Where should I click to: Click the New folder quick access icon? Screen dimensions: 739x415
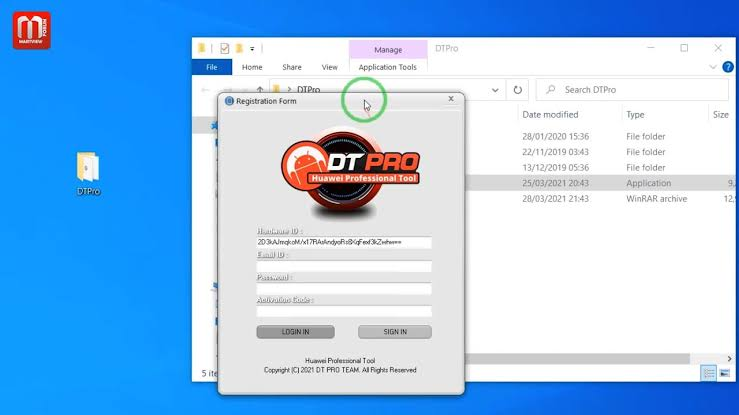click(239, 48)
